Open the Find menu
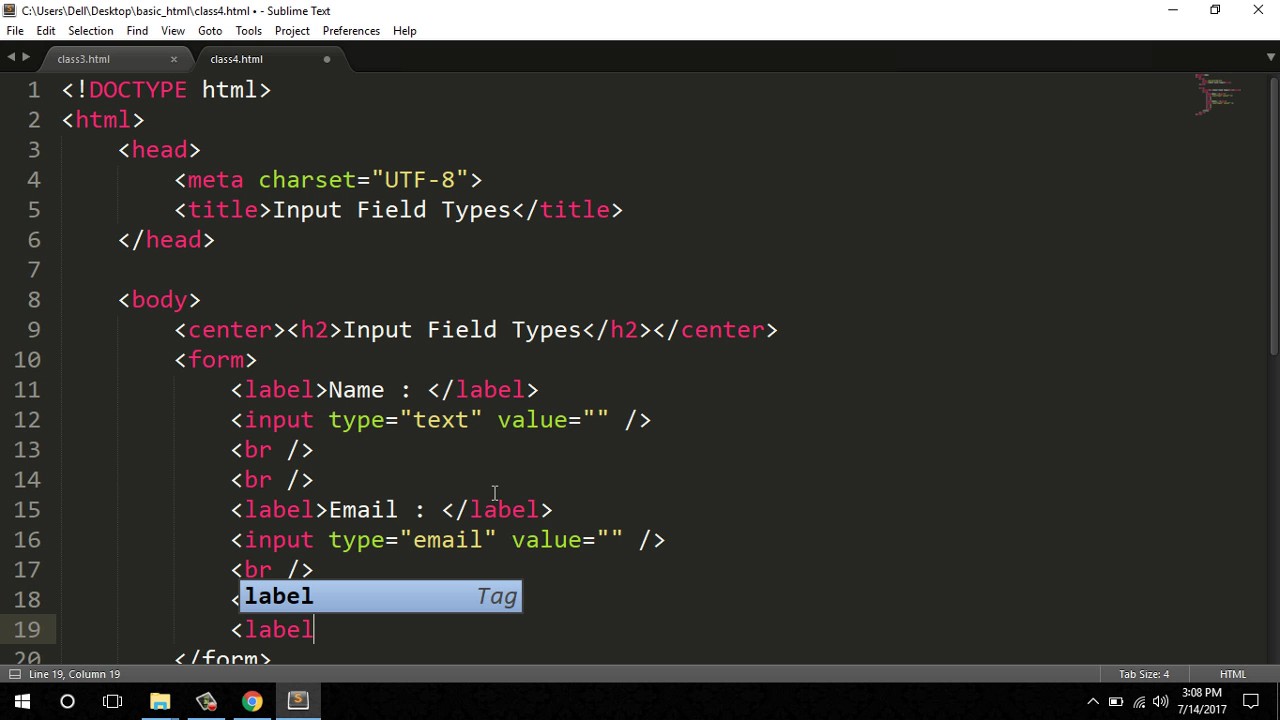This screenshot has height=720, width=1280. click(x=137, y=31)
